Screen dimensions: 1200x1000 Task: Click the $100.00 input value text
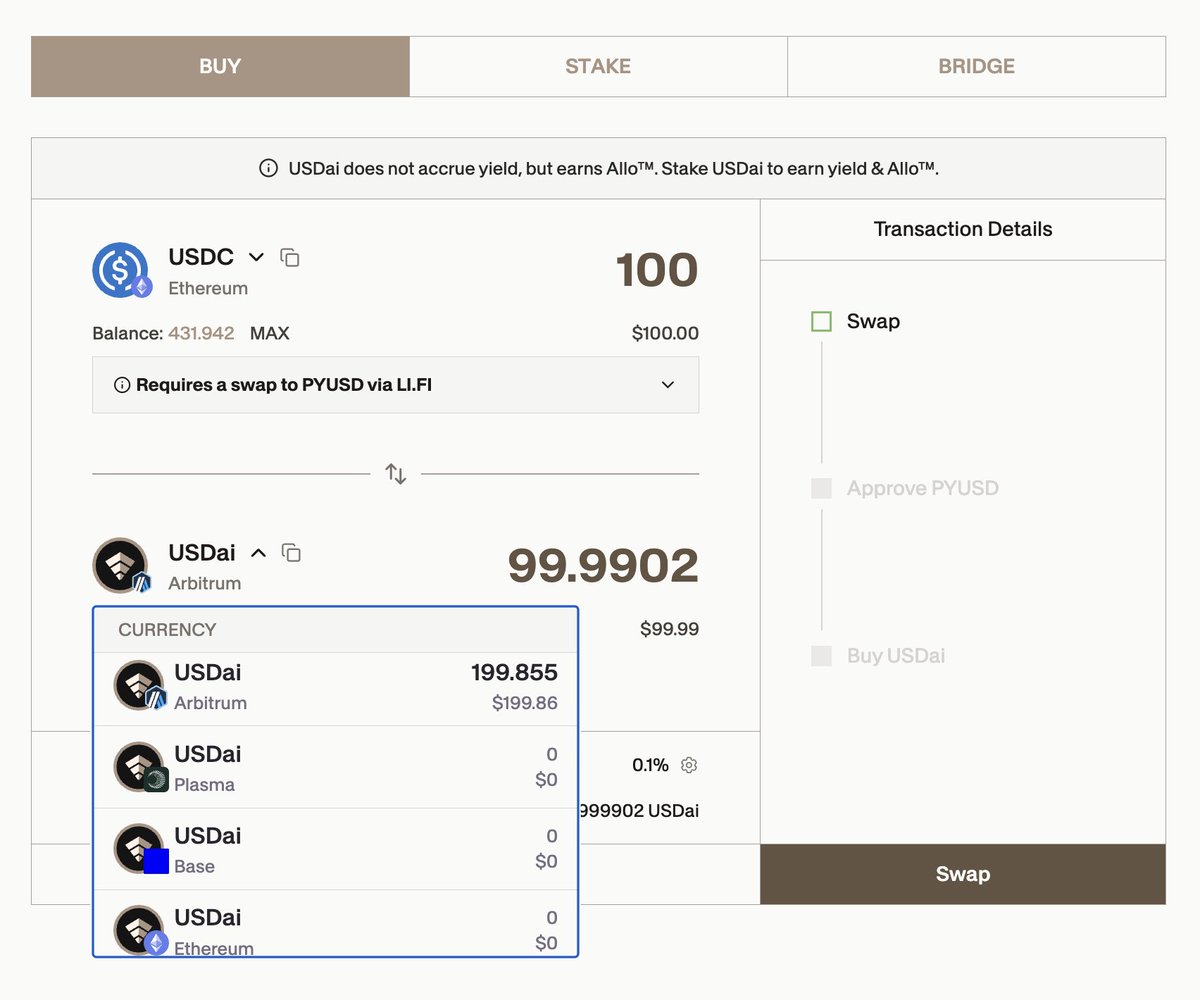(665, 333)
